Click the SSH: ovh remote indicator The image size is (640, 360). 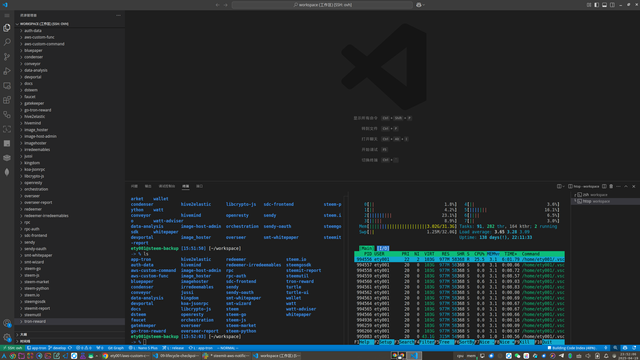(13, 348)
